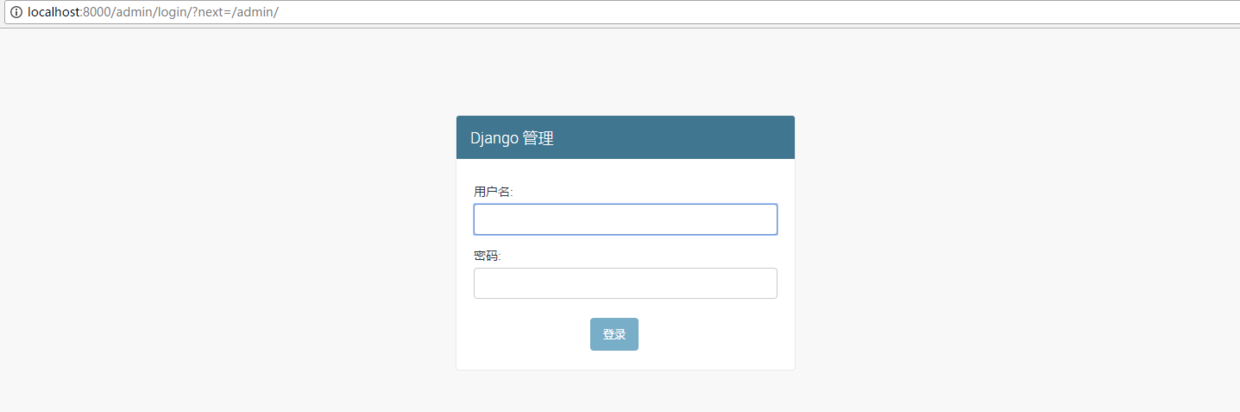
Task: Click the 登录 login button
Action: [614, 334]
